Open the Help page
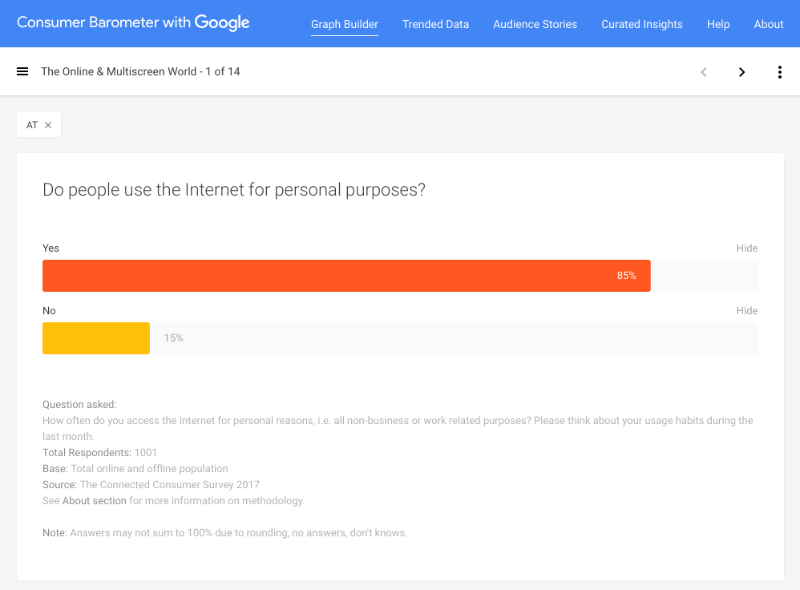The height and width of the screenshot is (590, 800). click(x=718, y=24)
